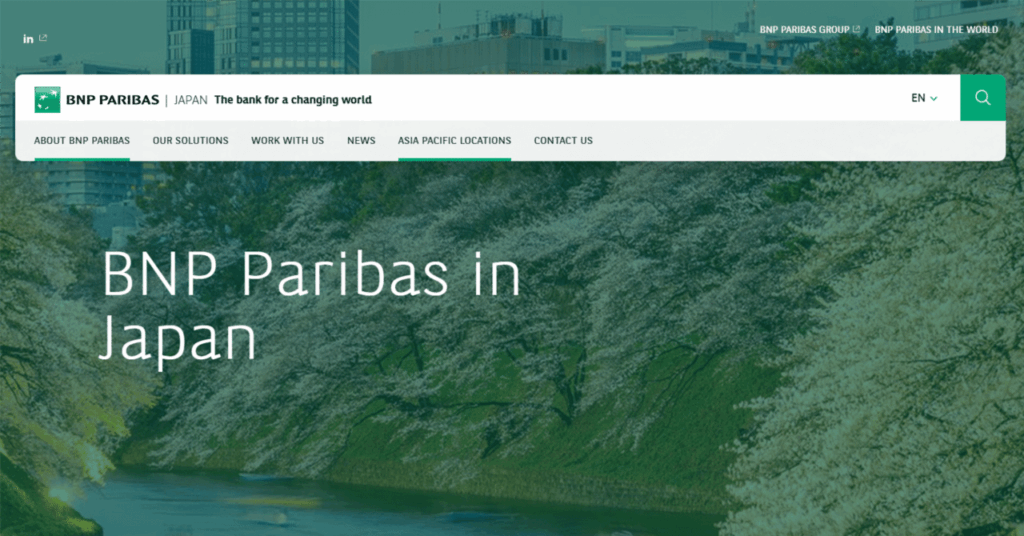Viewport: 1024px width, 536px height.
Task: Click the external-link arrow beside LinkedIn
Action: pyautogui.click(x=43, y=38)
